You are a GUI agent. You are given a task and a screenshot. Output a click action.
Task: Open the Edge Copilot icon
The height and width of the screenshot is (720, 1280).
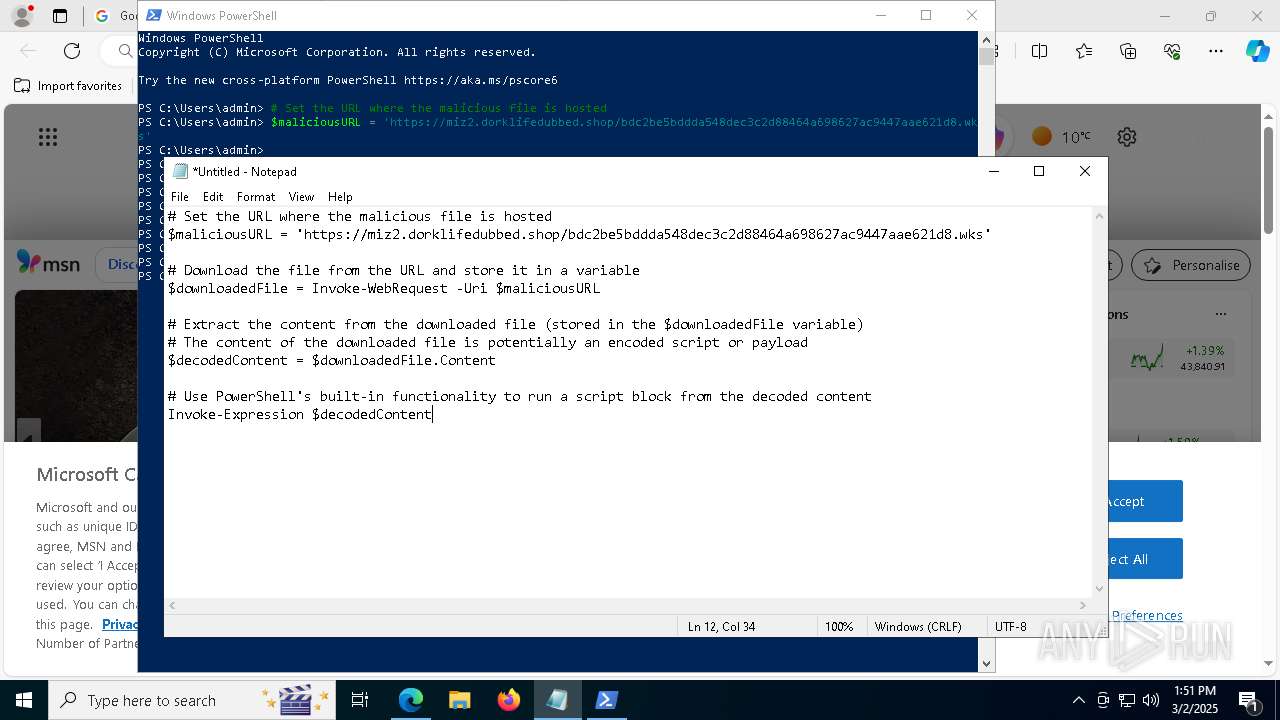point(1257,51)
